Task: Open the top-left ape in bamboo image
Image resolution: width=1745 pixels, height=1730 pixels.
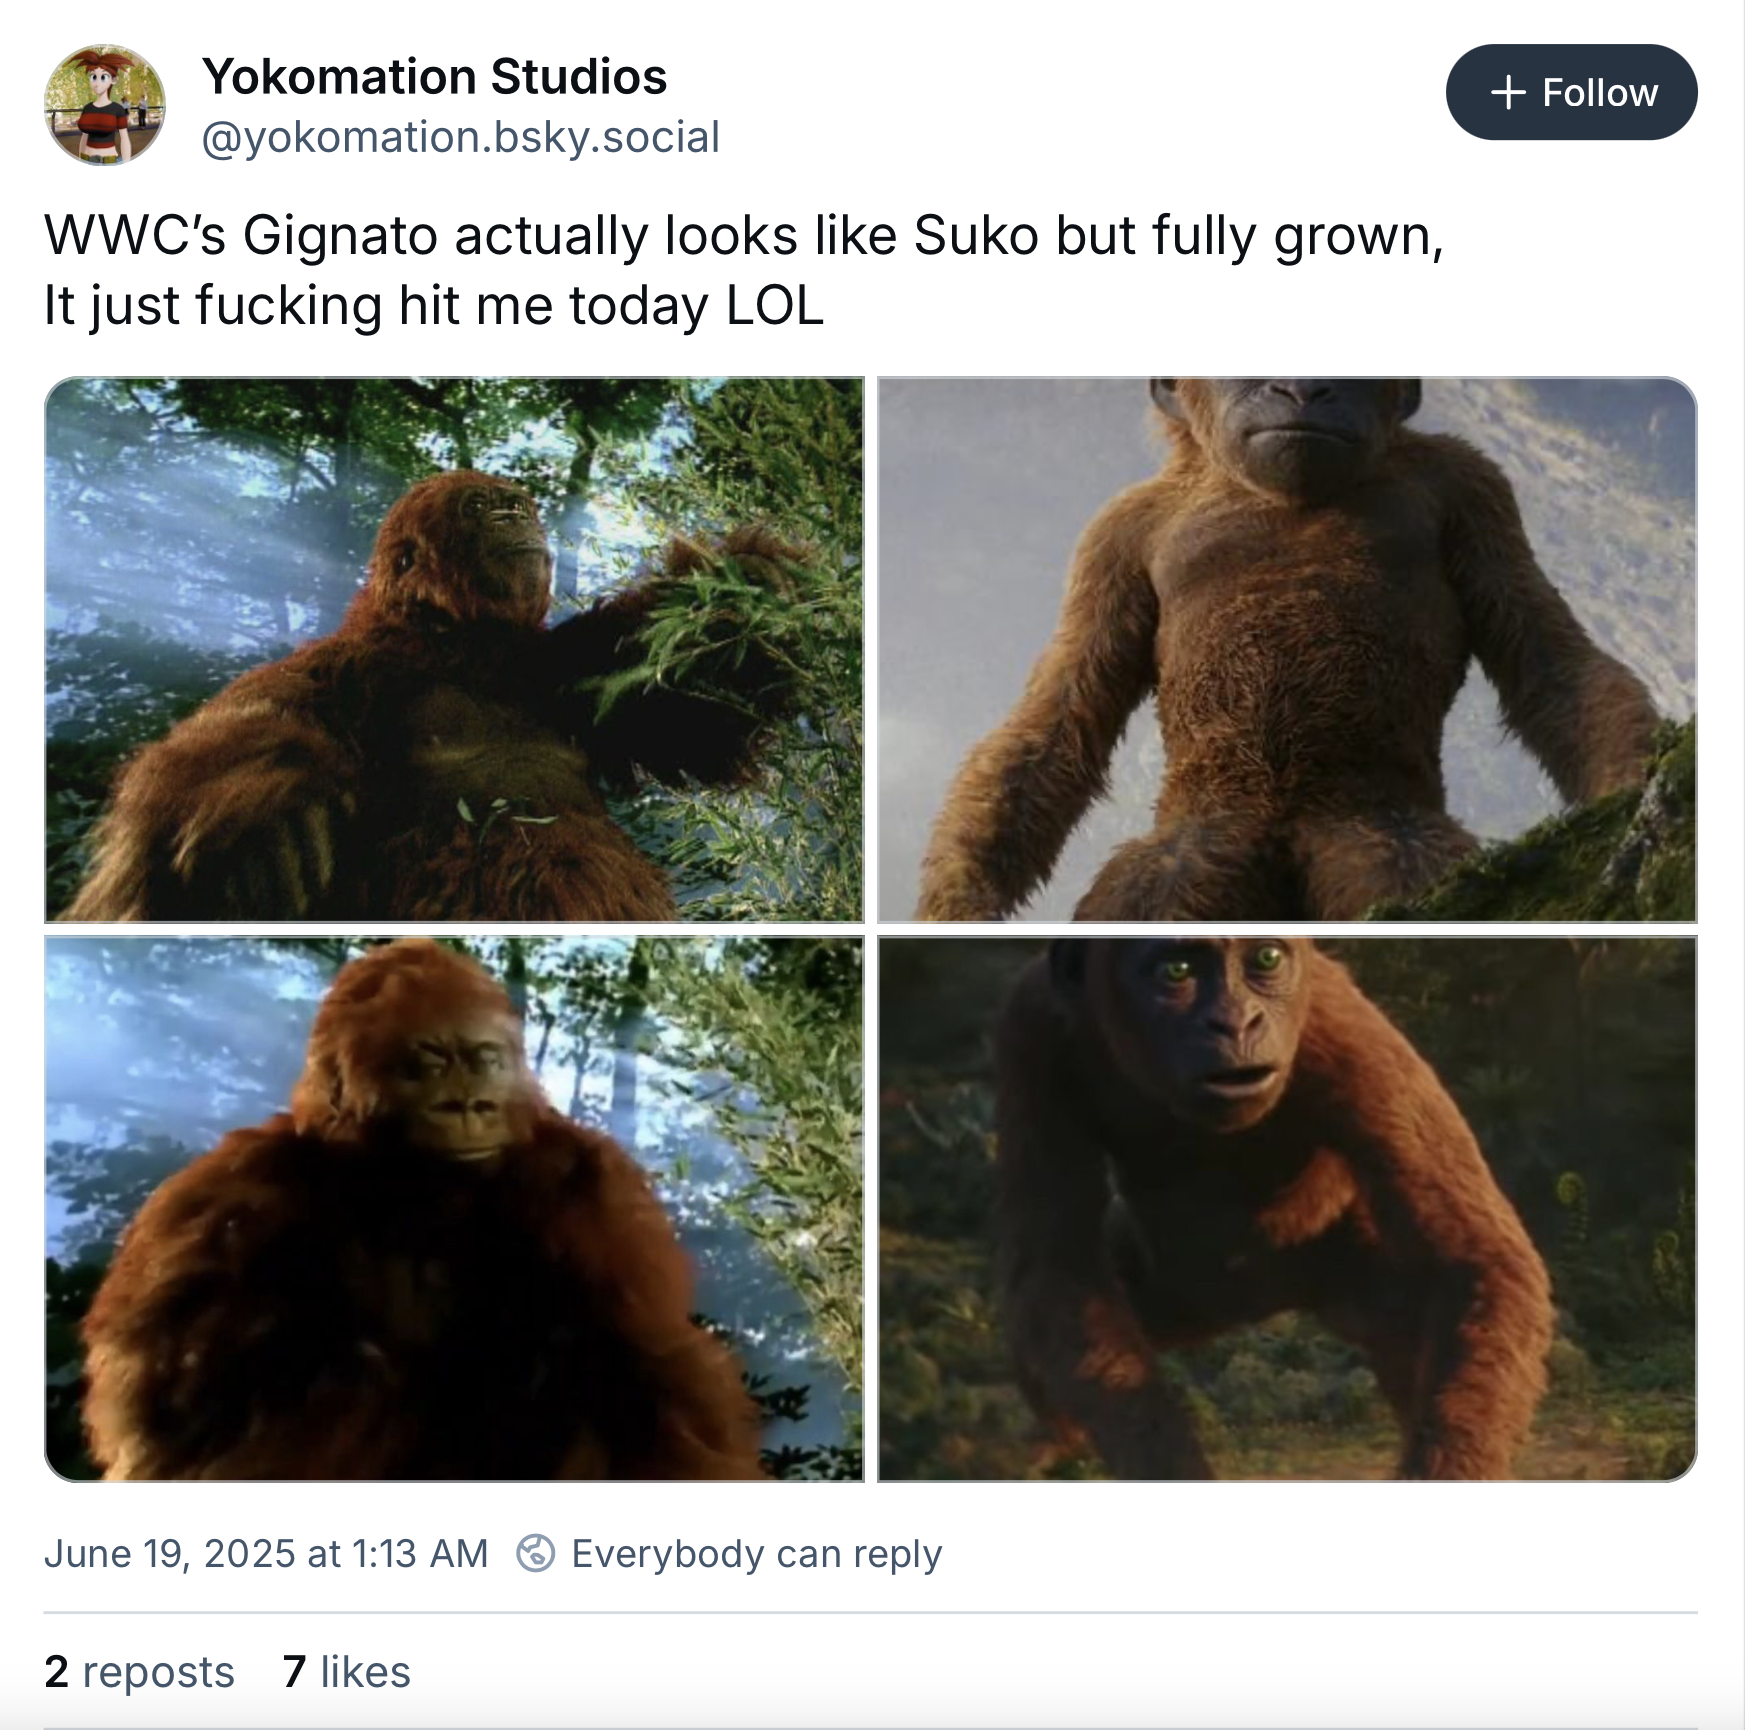Action: click(x=454, y=649)
